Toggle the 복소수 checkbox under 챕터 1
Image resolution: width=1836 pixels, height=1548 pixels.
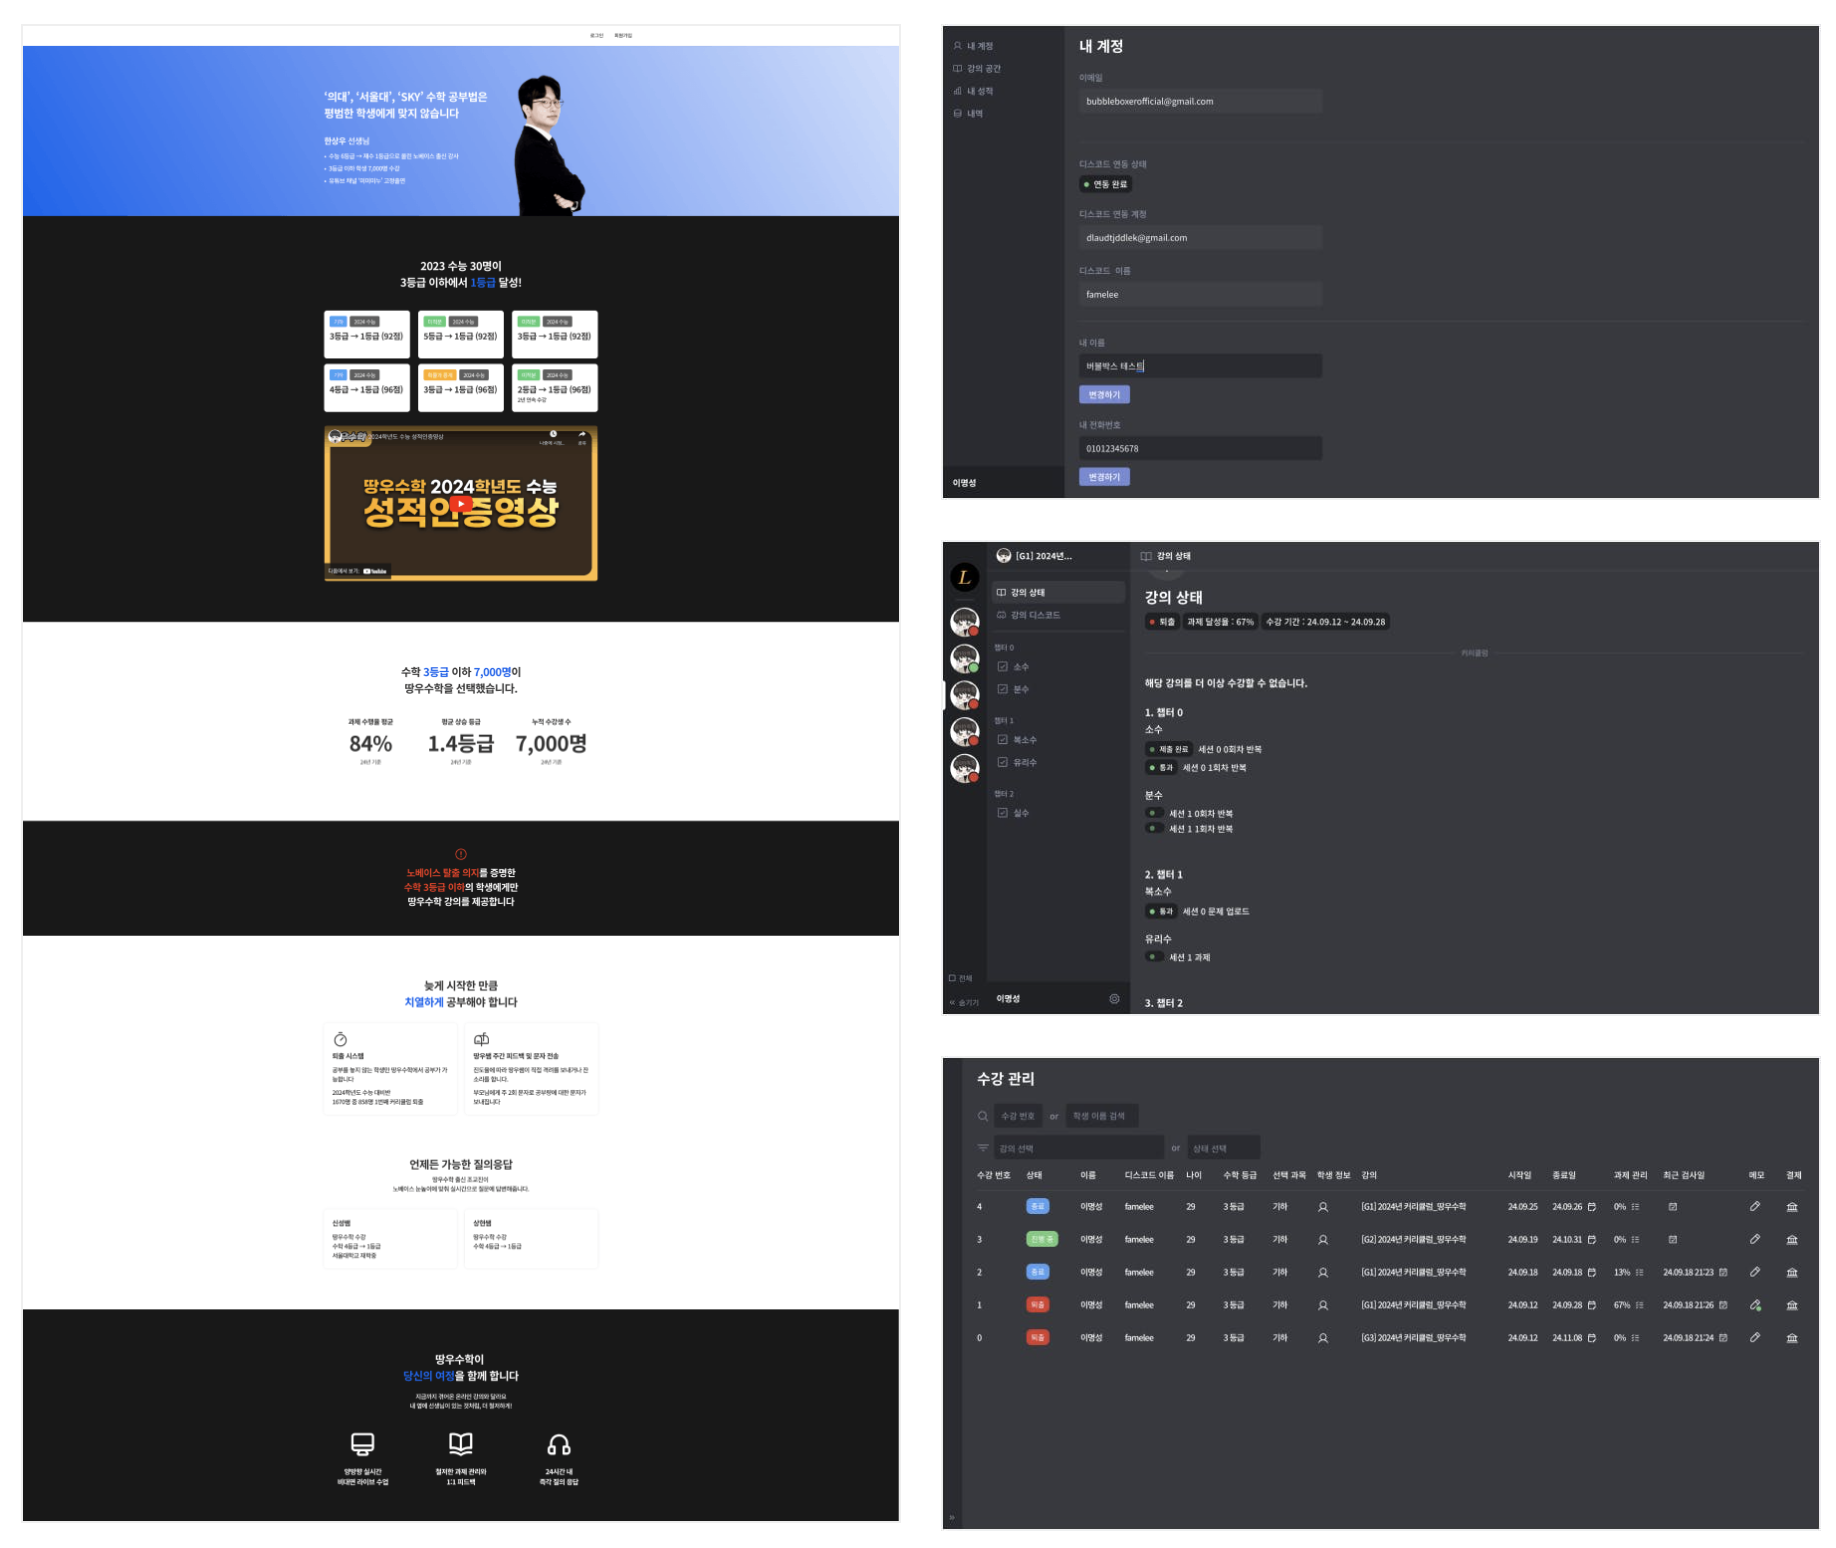[1002, 740]
